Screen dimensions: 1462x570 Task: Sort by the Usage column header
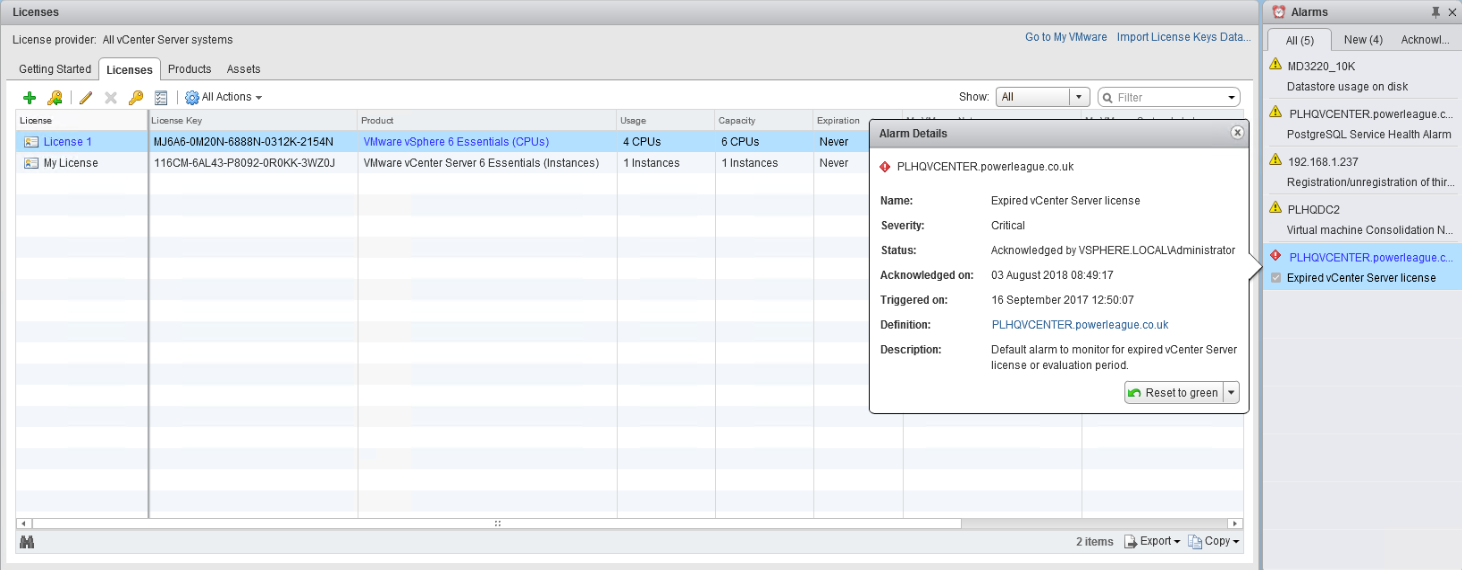coord(665,121)
